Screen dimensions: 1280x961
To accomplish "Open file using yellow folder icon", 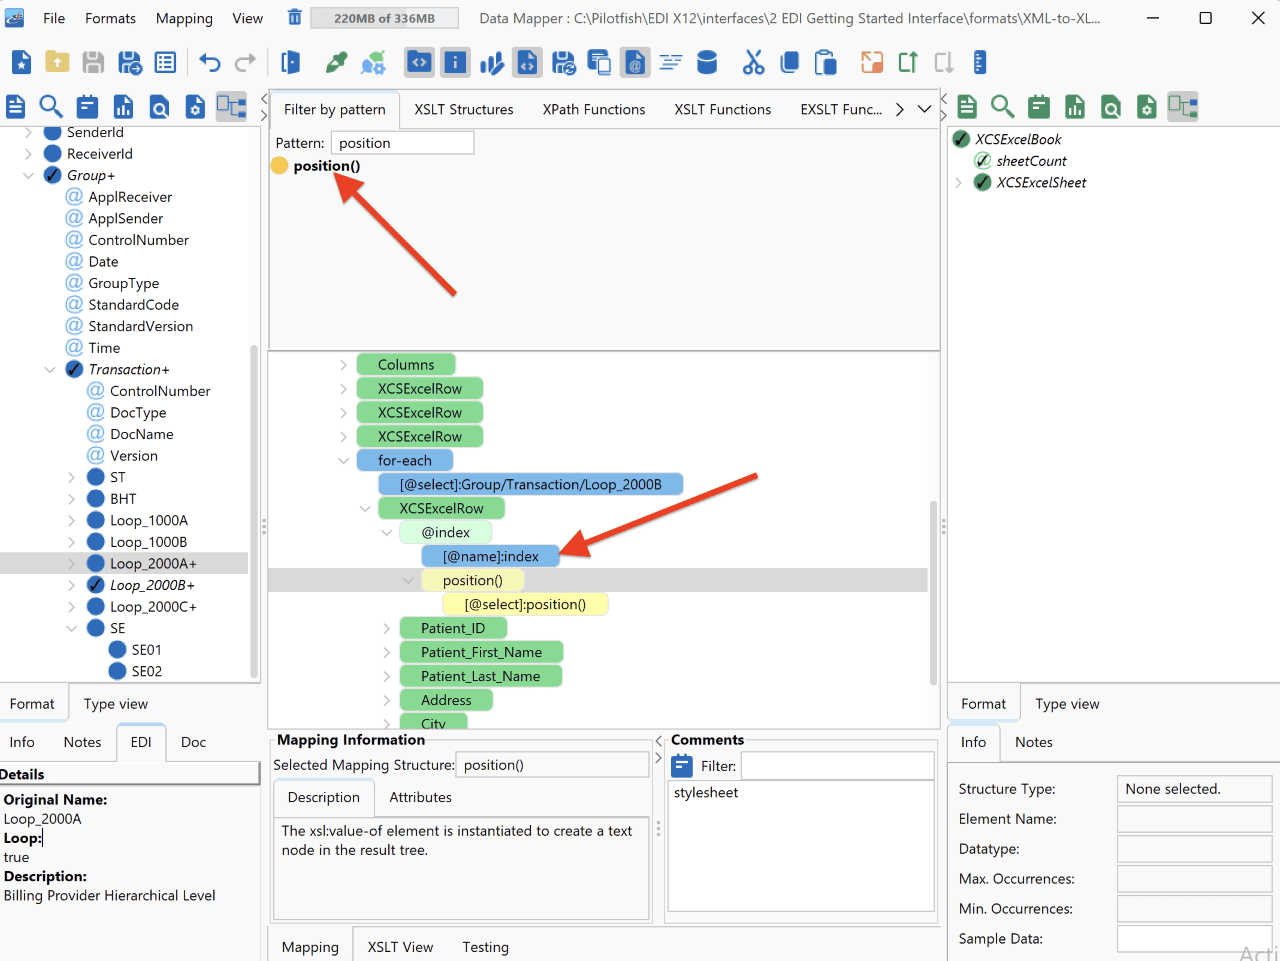I will pos(57,63).
